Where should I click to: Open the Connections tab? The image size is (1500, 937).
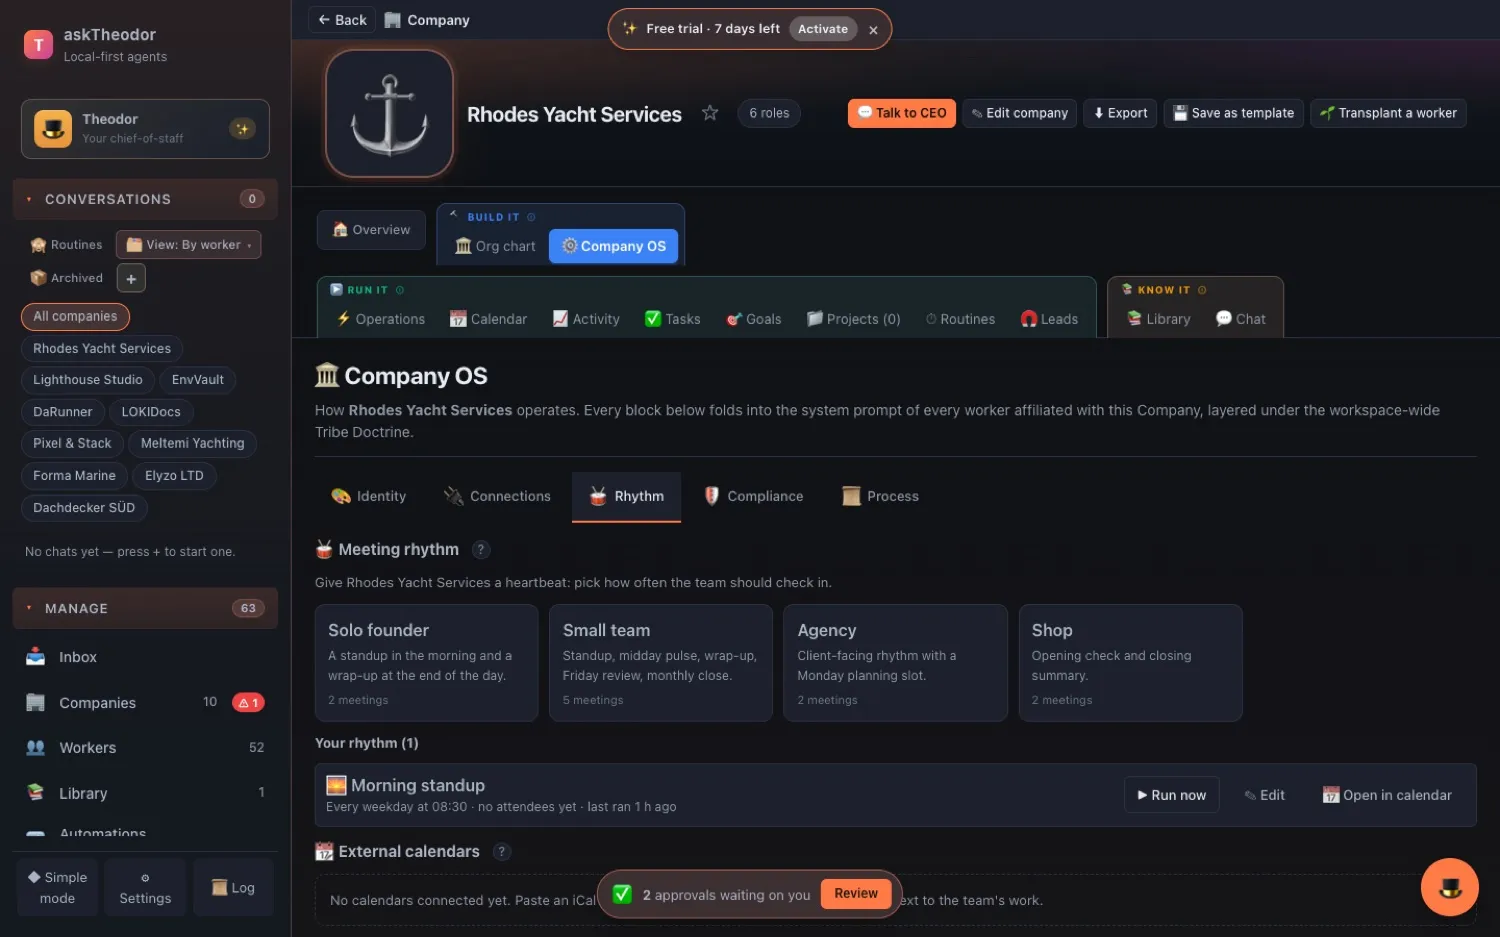coord(497,496)
